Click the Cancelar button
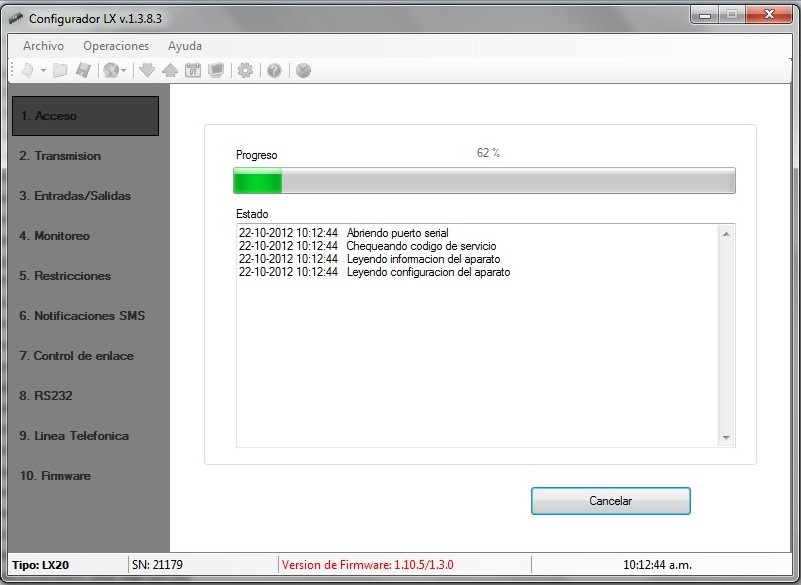 point(610,501)
